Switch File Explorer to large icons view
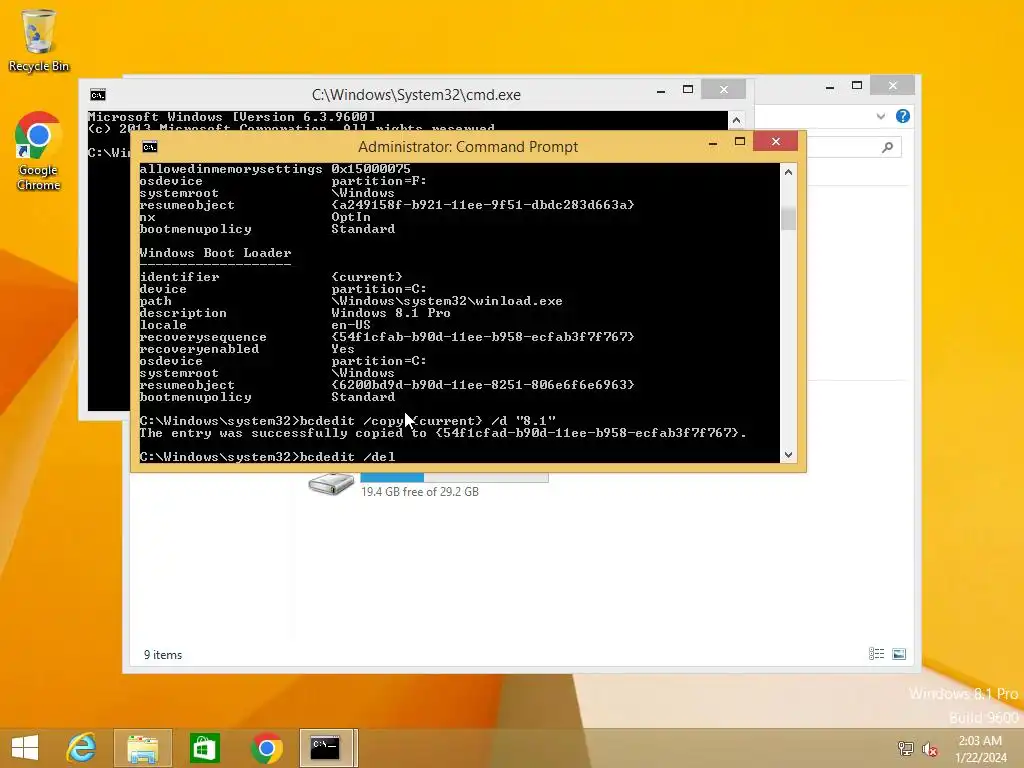This screenshot has height=768, width=1024. click(899, 654)
